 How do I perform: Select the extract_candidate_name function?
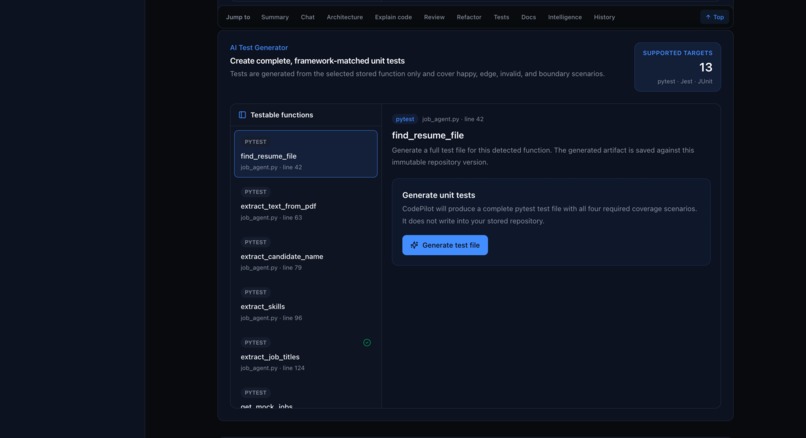pos(305,254)
